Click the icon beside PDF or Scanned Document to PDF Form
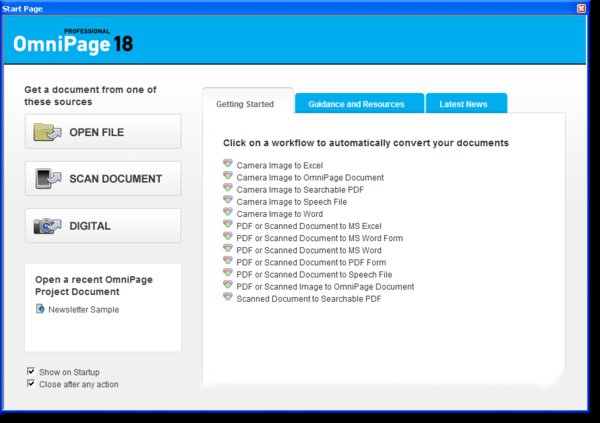Viewport: 600px width, 423px height. (228, 260)
